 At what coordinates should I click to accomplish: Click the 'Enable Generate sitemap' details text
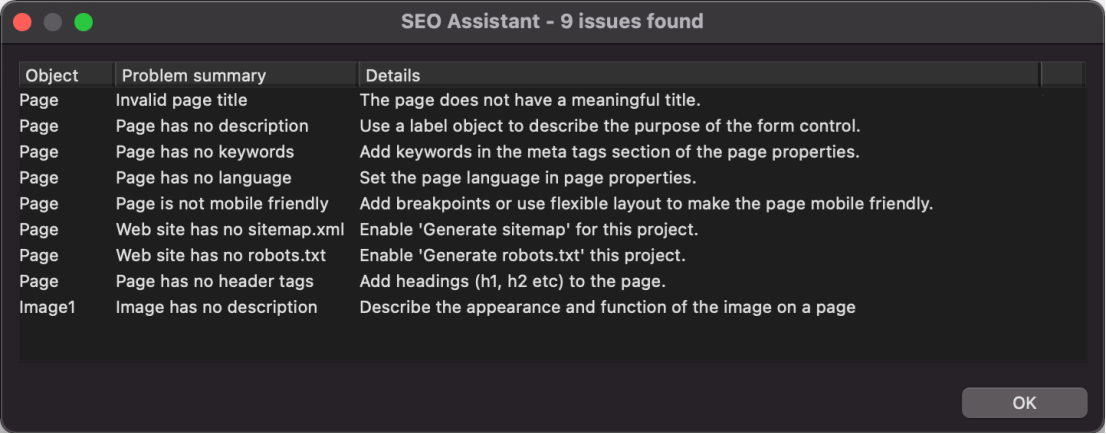pyautogui.click(x=529, y=229)
